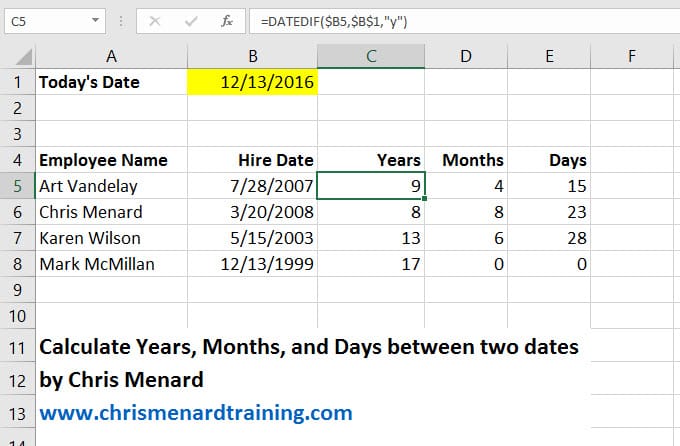The width and height of the screenshot is (680, 446).
Task: Click the Enter checkmark icon in formula bar
Action: tap(192, 20)
